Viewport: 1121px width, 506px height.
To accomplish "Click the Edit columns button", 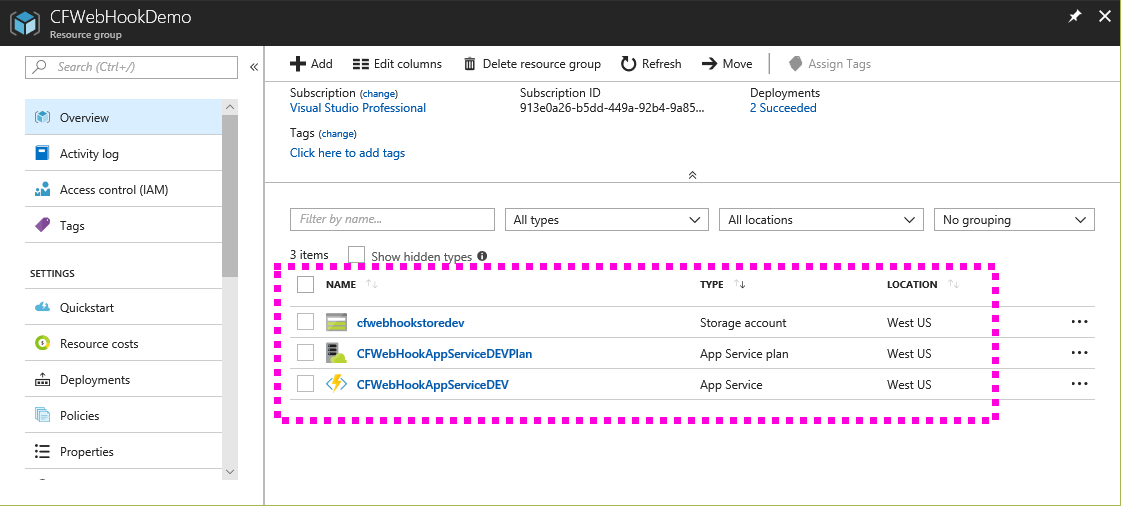I will (397, 64).
